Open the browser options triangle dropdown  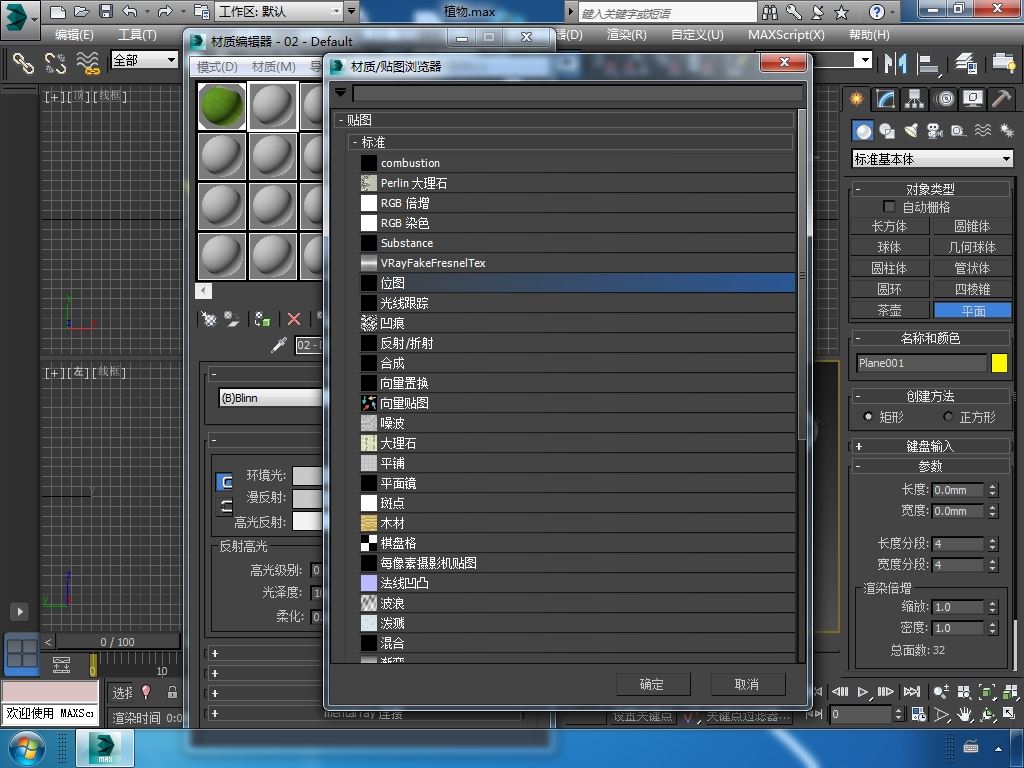[340, 93]
